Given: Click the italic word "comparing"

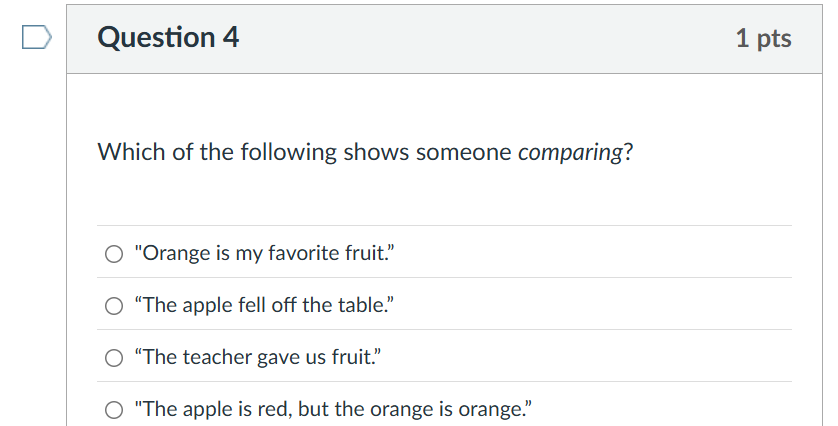Looking at the screenshot, I should tap(570, 153).
